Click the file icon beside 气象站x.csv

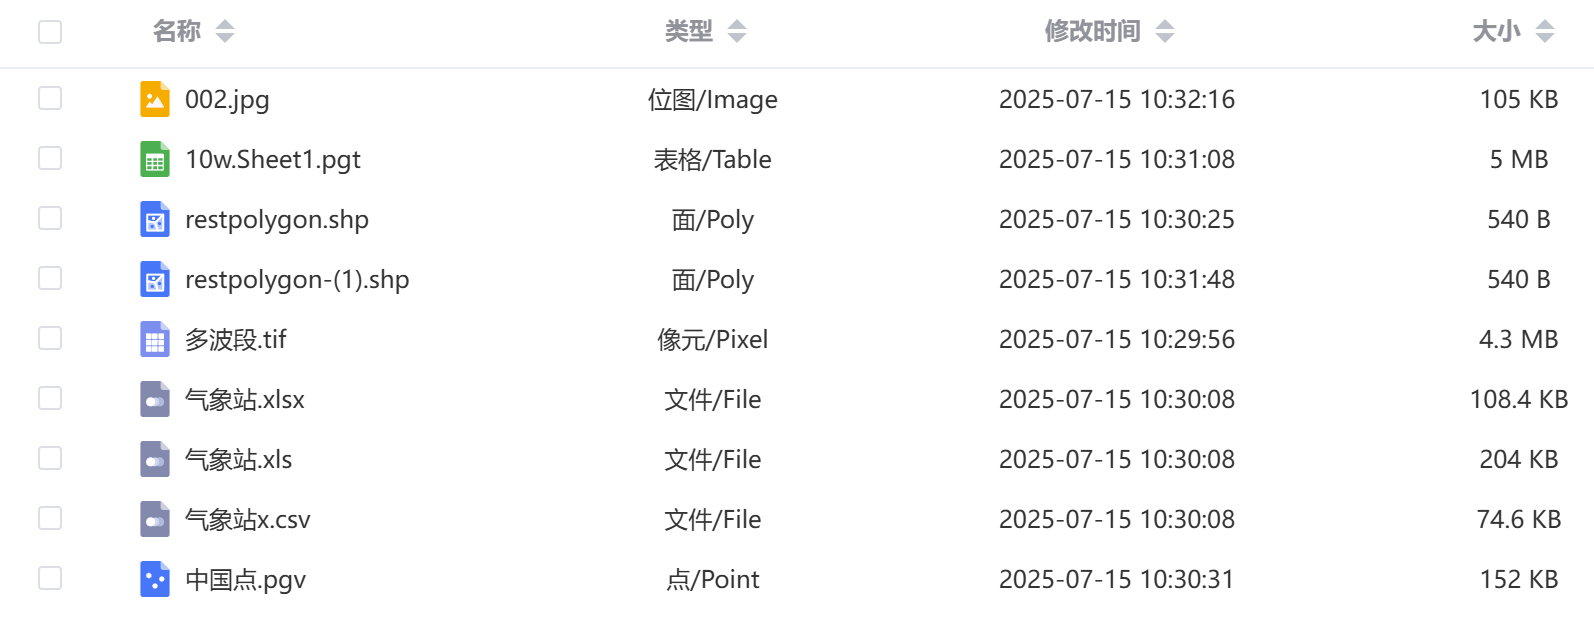(154, 519)
